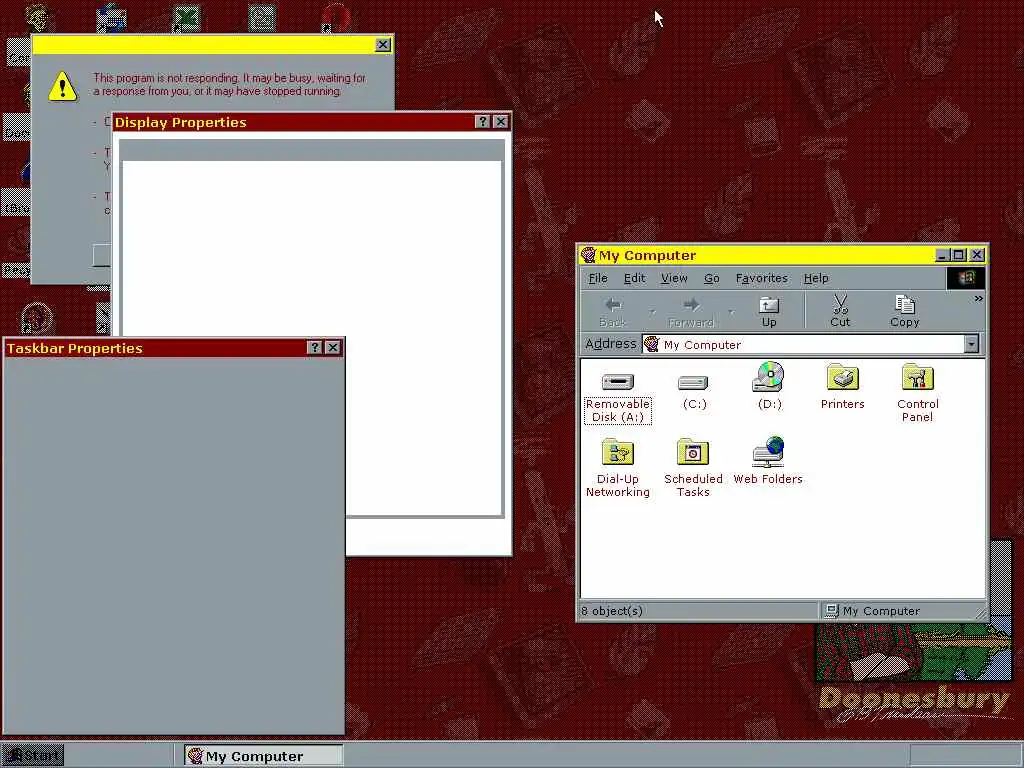This screenshot has width=1024, height=768.
Task: Open the Edit menu in My Computer
Action: 634,278
